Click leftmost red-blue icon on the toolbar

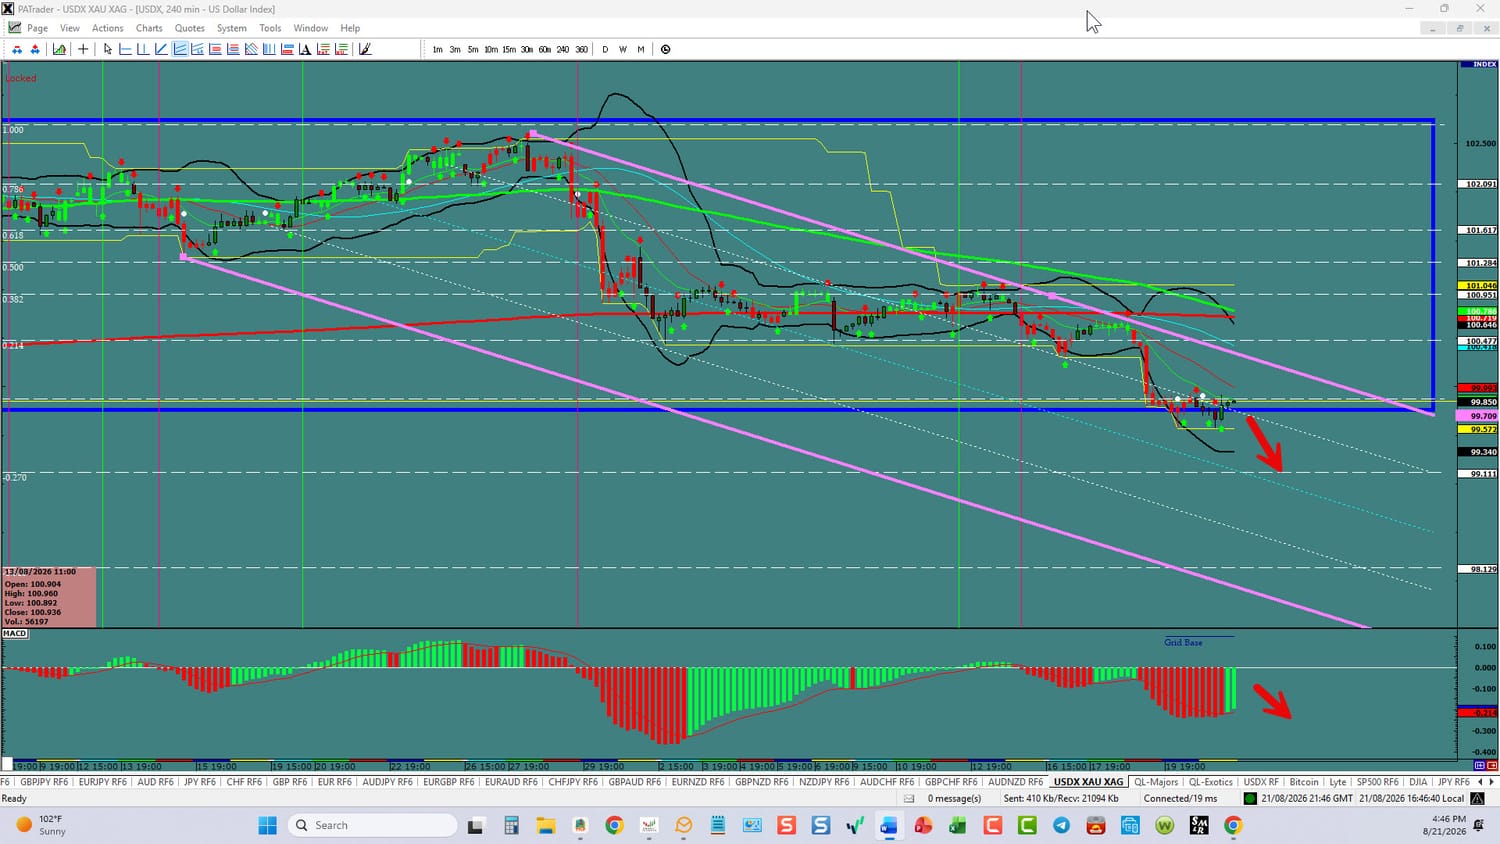click(17, 49)
